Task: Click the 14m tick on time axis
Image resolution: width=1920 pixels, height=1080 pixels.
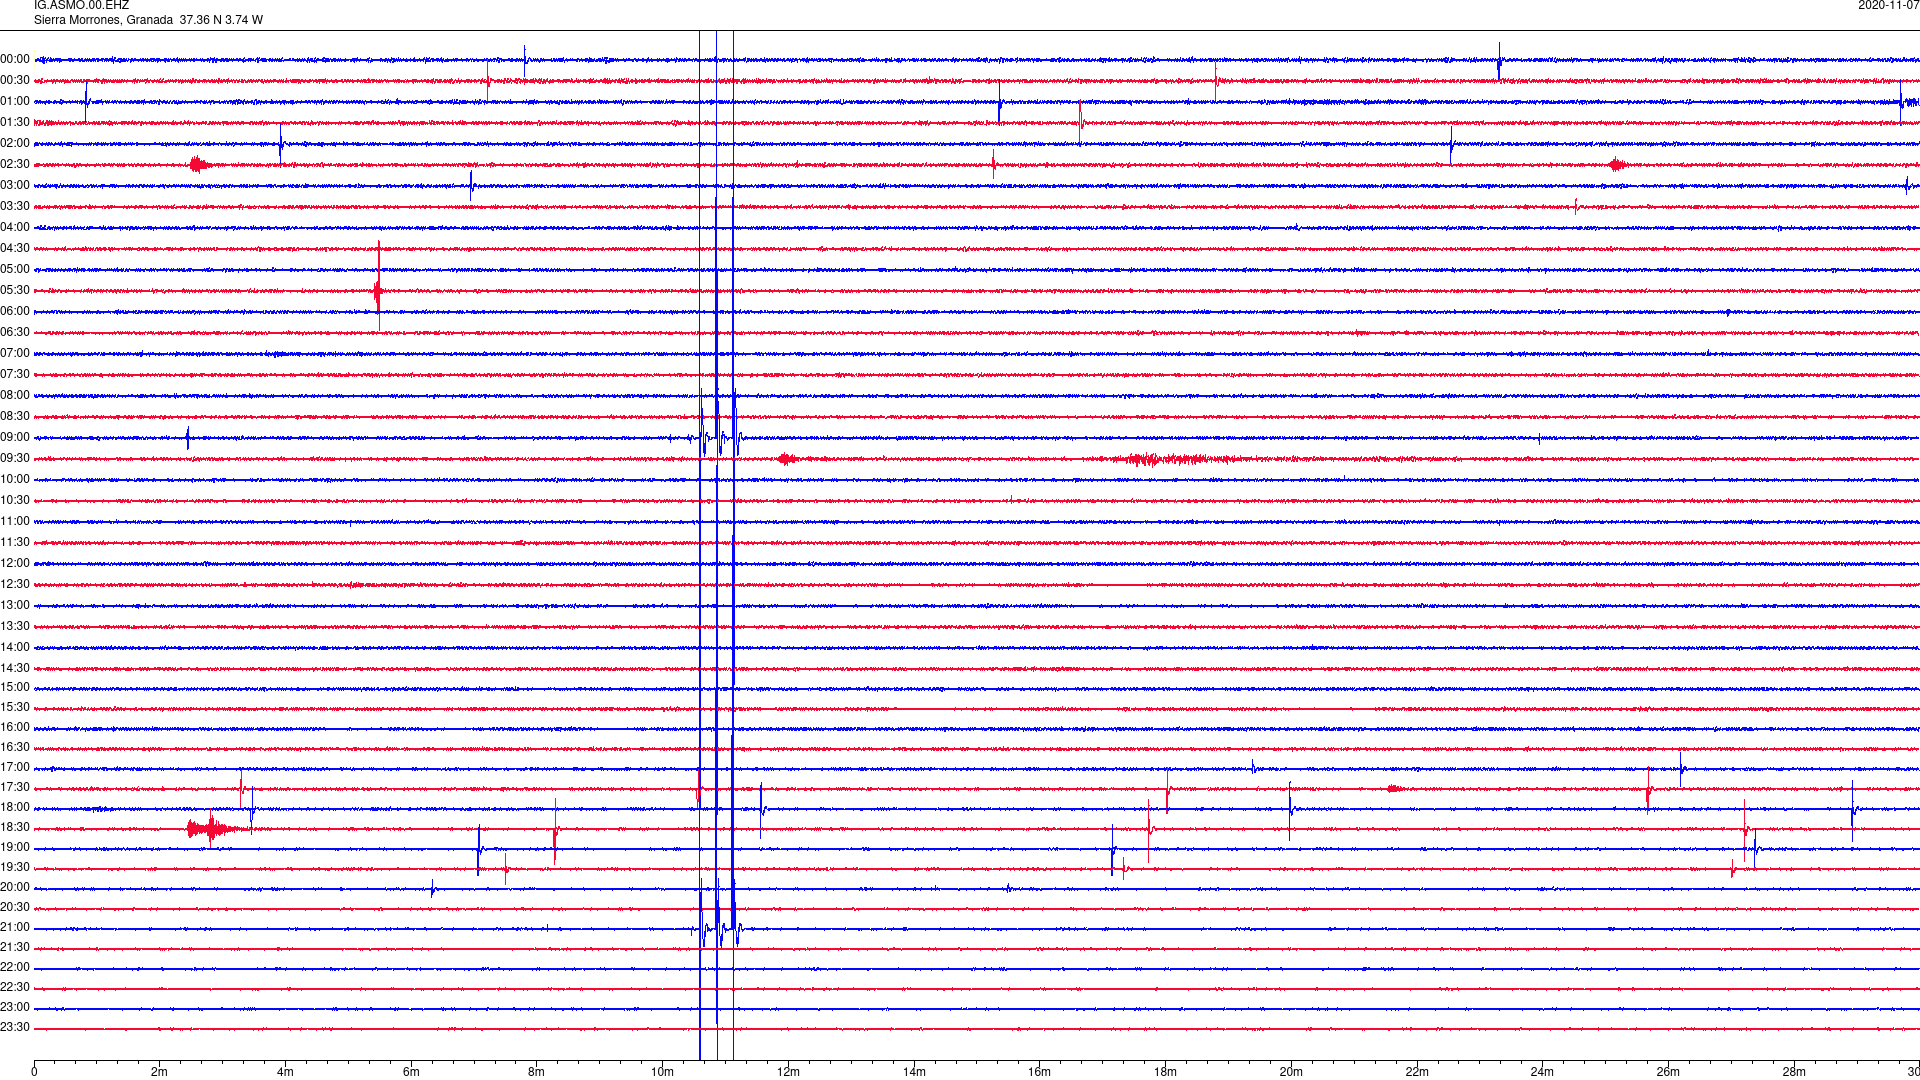Action: [914, 1073]
